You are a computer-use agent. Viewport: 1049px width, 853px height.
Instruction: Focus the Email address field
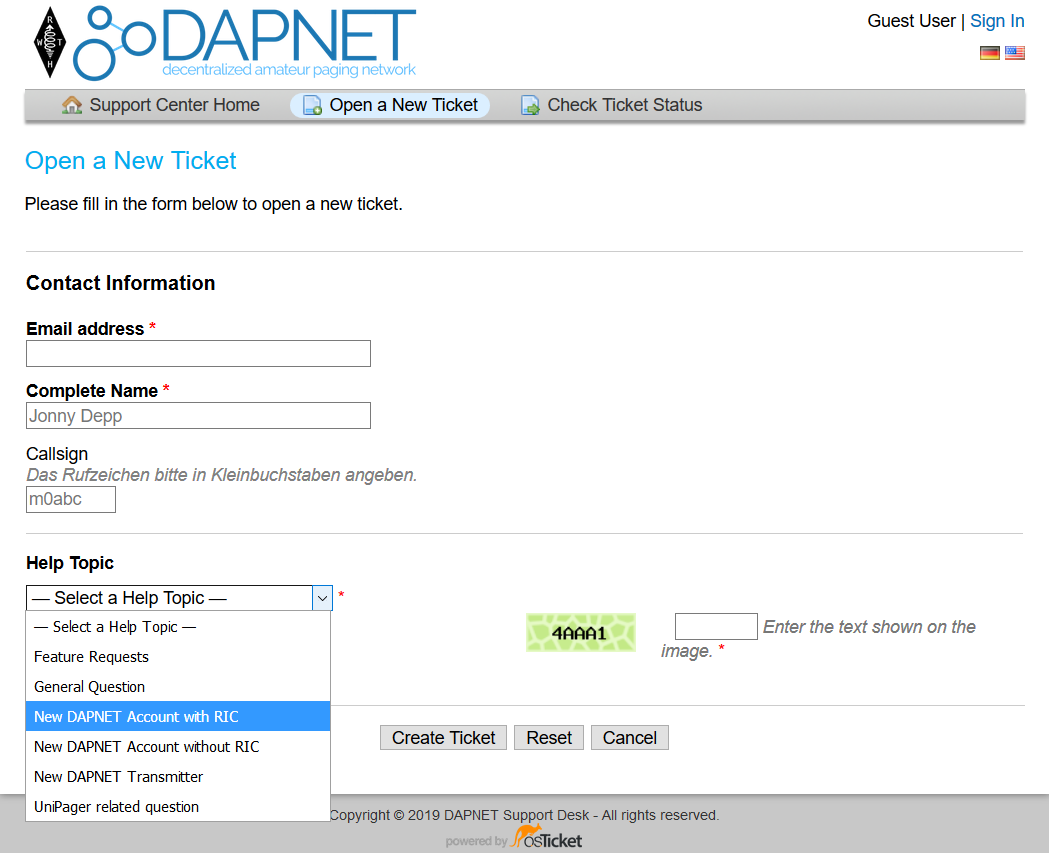click(x=198, y=353)
